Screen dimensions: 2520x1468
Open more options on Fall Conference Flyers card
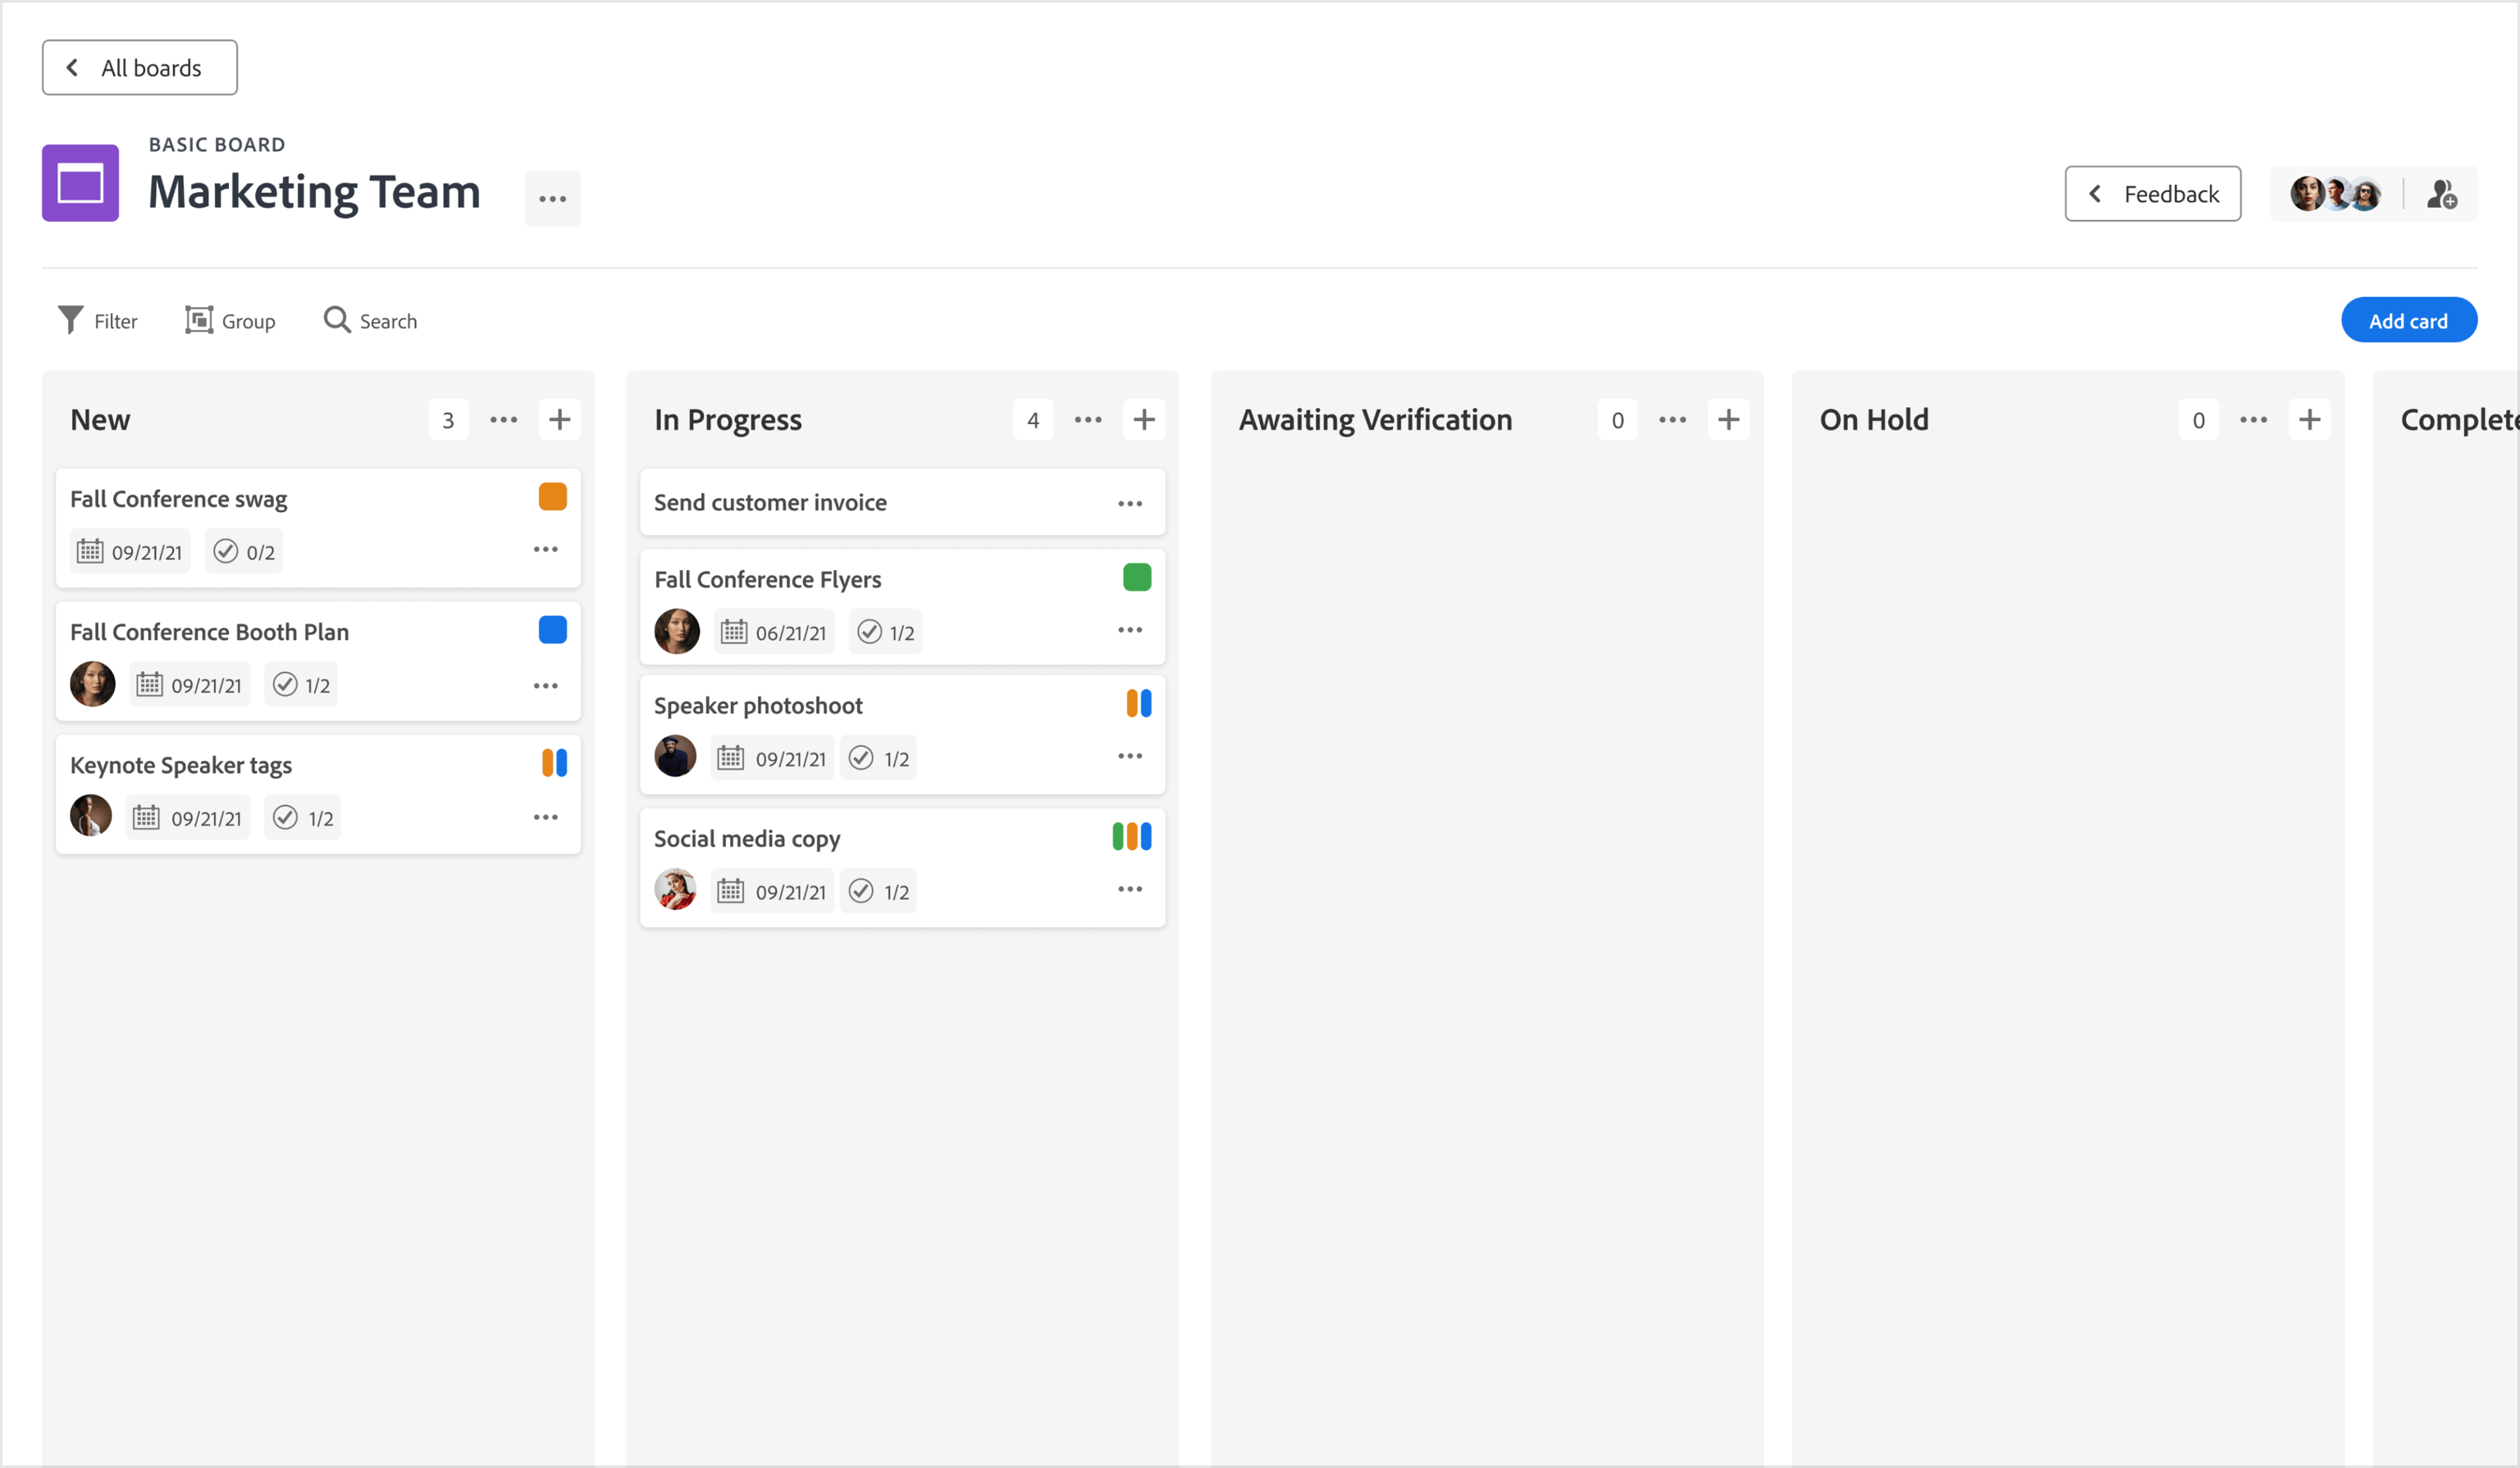click(x=1130, y=630)
